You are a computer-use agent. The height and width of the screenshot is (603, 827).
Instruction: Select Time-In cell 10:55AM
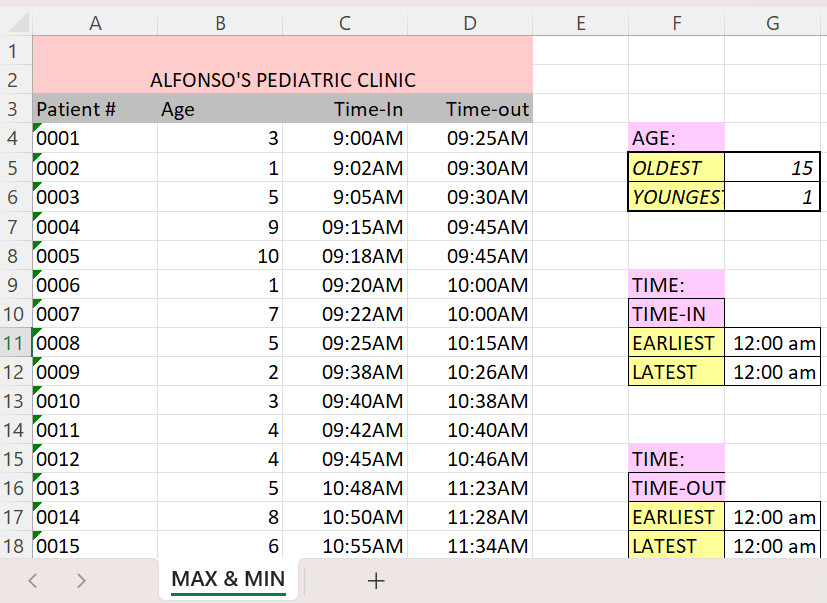pos(345,545)
